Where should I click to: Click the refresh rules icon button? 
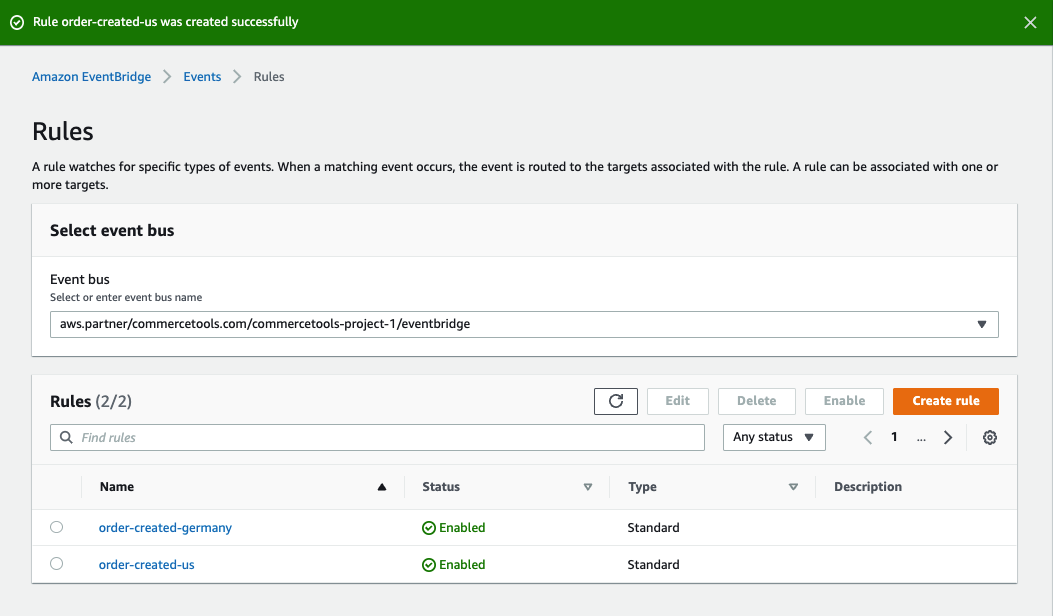coord(616,401)
